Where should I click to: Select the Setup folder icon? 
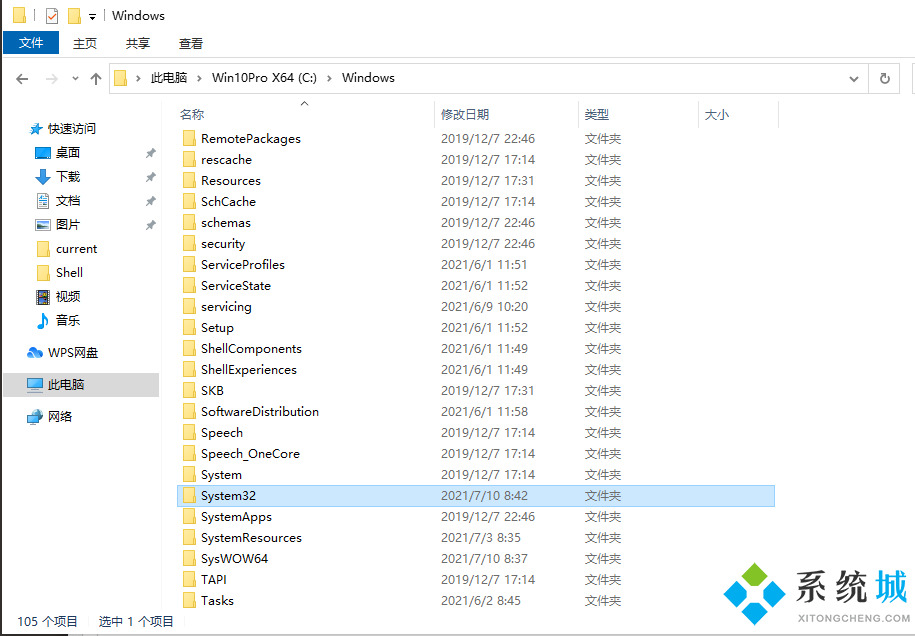click(188, 327)
